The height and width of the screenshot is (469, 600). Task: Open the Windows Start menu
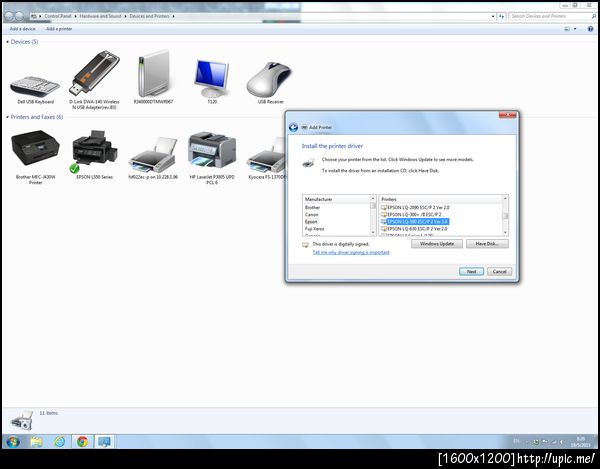click(x=13, y=442)
